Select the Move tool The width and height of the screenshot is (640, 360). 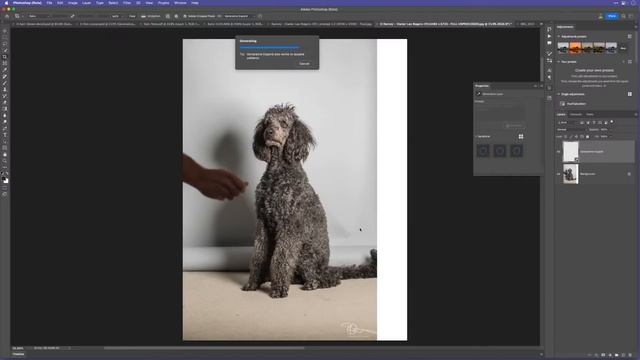(x=5, y=31)
